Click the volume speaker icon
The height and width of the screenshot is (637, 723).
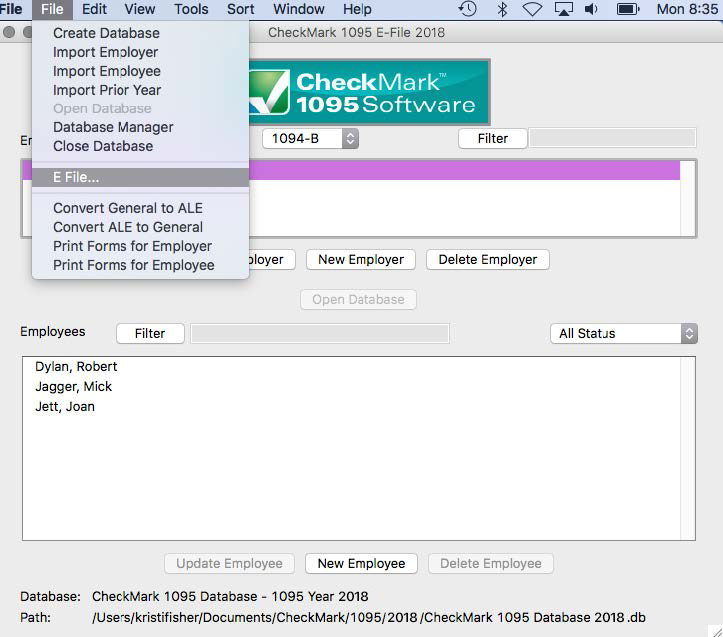coord(592,9)
